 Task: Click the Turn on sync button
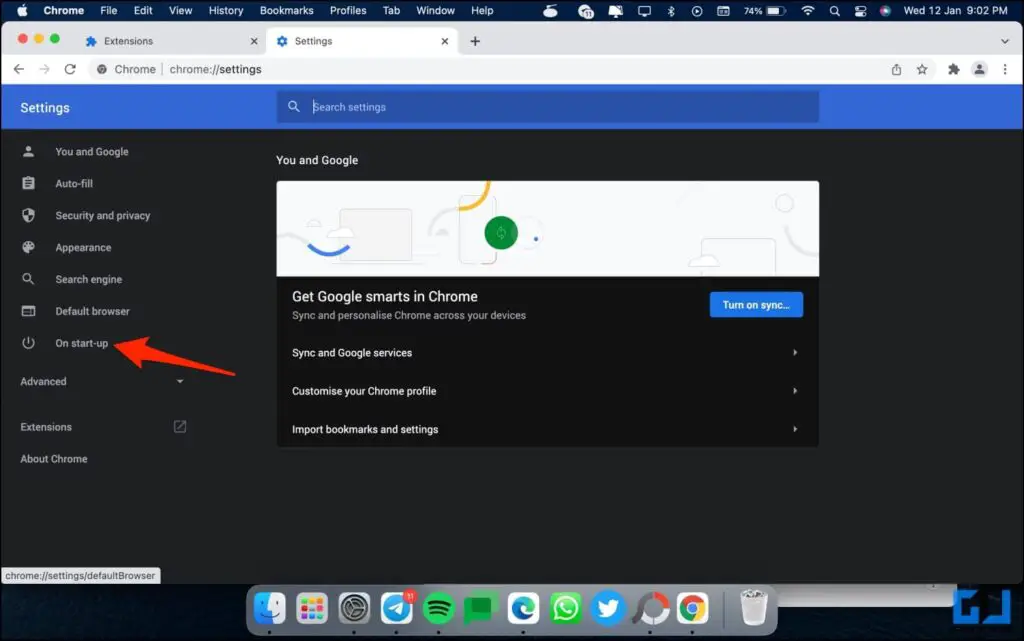[x=756, y=305]
